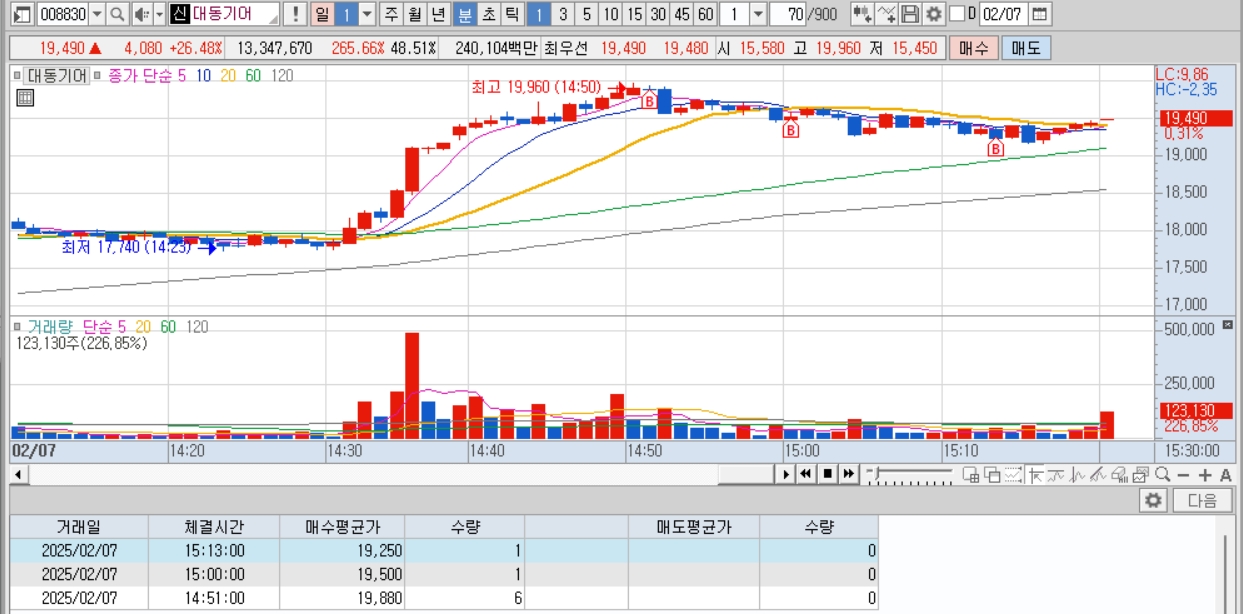This screenshot has height=614, width=1243.
Task: Click the exclamation mark info button
Action: pos(295,14)
